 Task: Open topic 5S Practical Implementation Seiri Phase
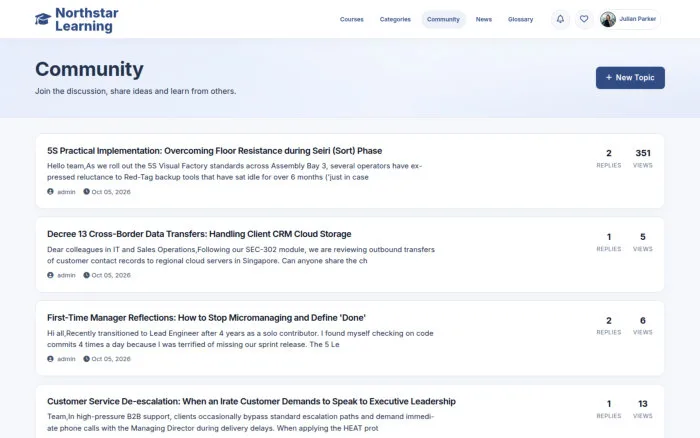214,151
